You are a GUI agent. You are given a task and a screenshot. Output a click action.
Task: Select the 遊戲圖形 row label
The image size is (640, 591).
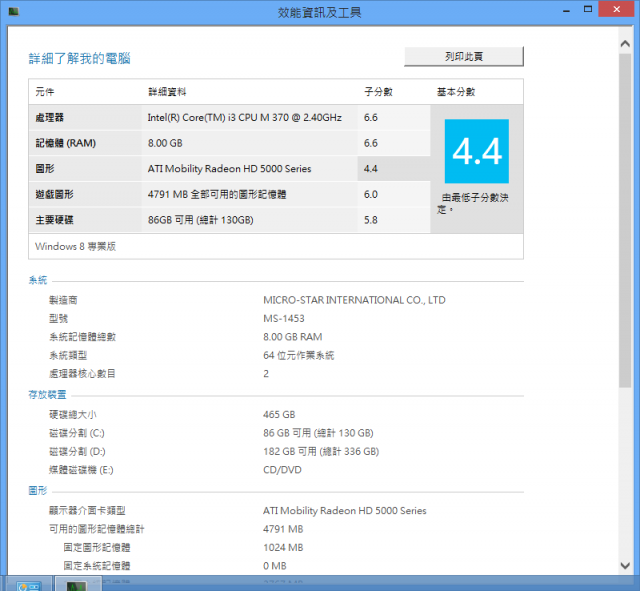(54, 194)
